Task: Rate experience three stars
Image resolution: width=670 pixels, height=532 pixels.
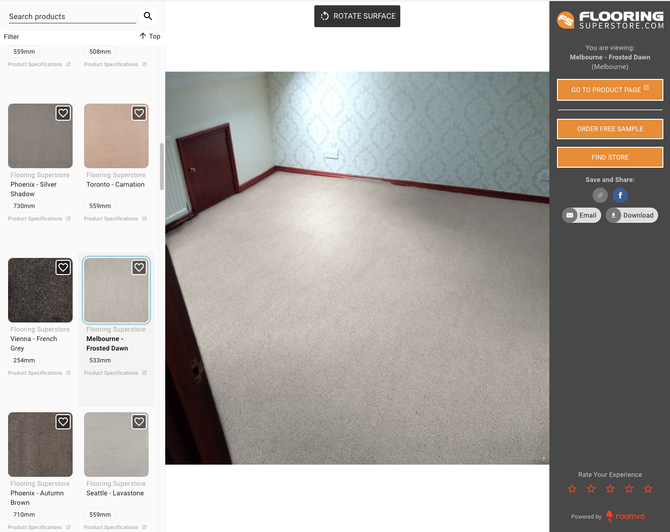Action: click(610, 488)
